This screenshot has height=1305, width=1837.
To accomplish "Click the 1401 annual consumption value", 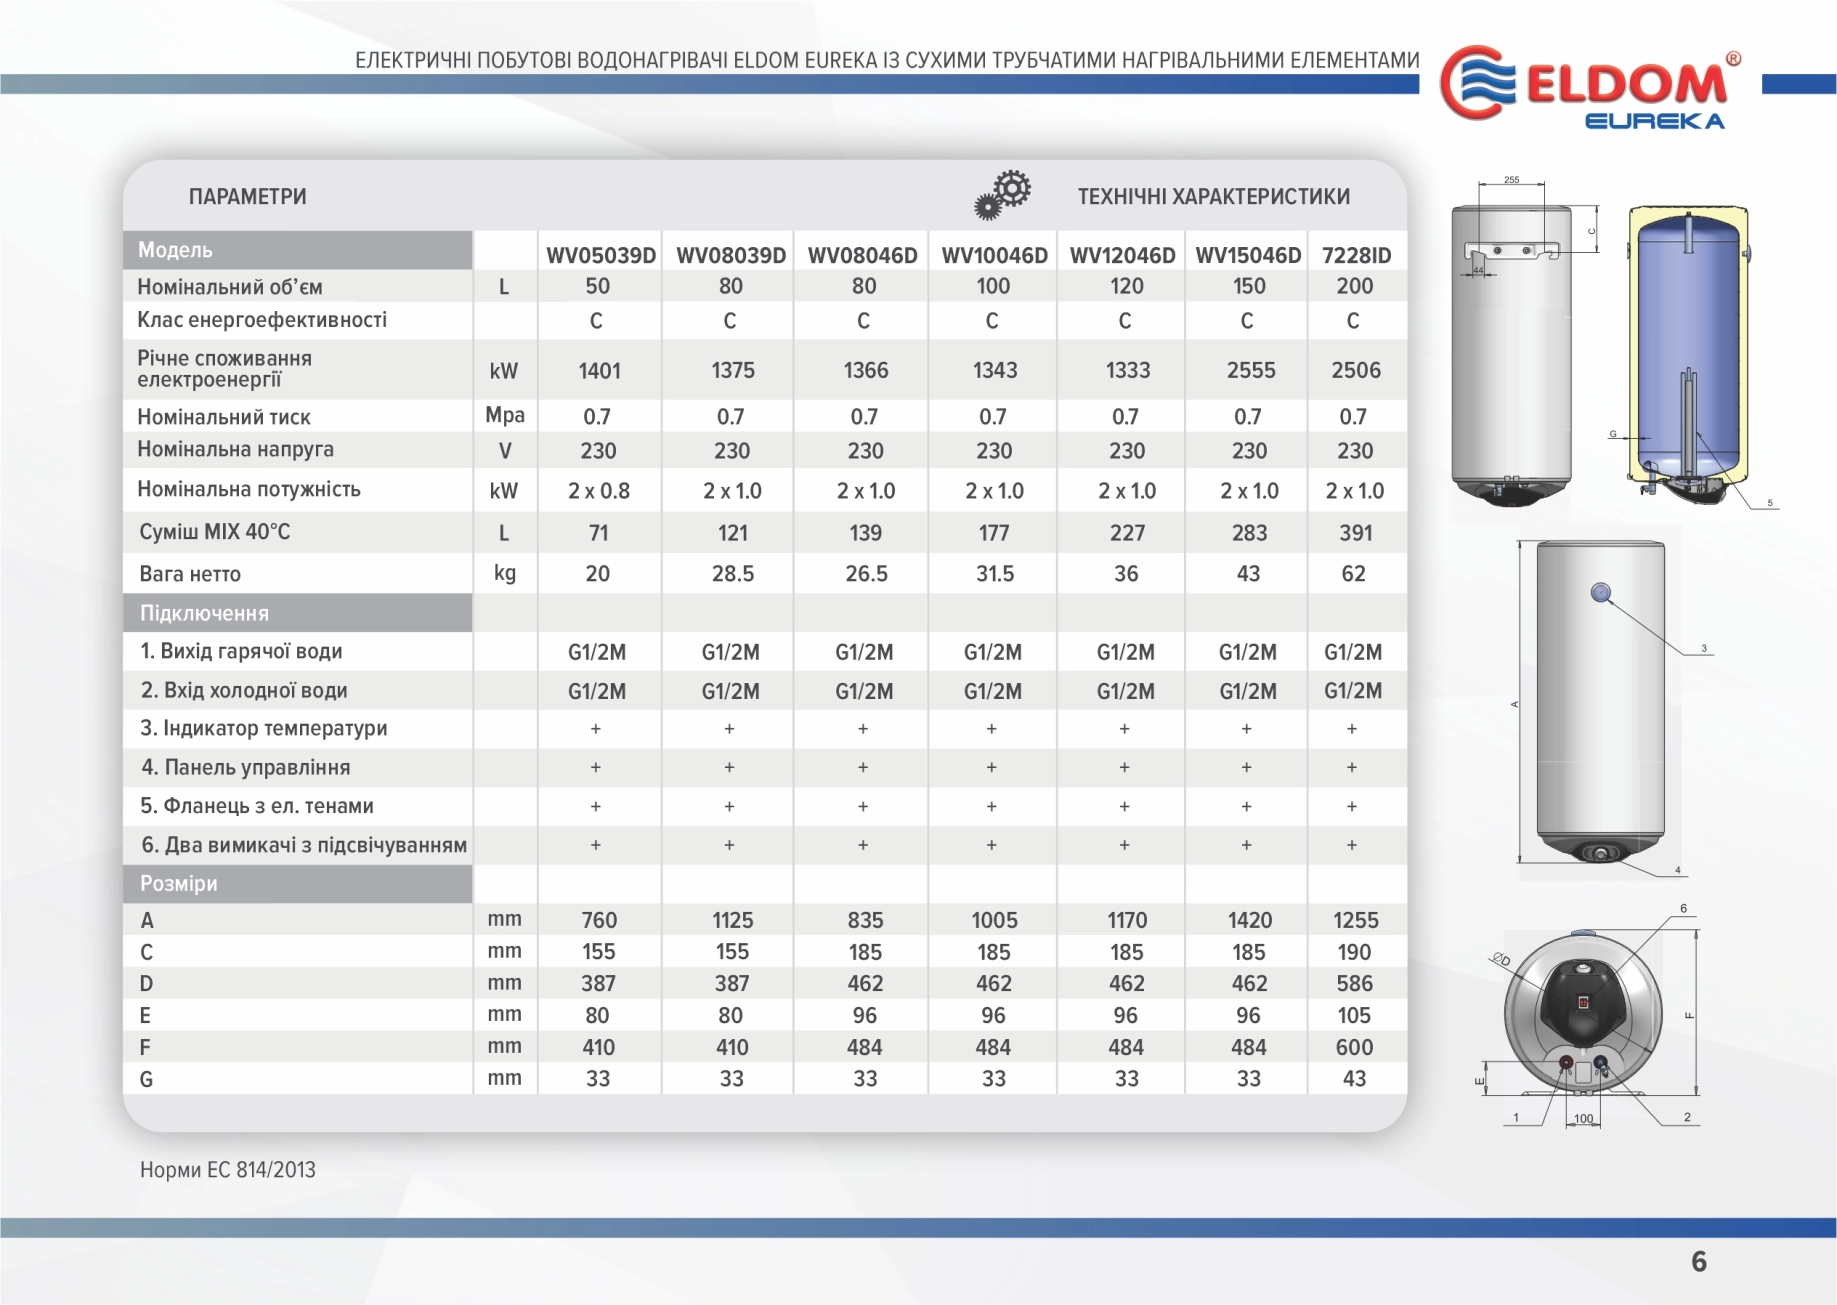I will coord(600,371).
